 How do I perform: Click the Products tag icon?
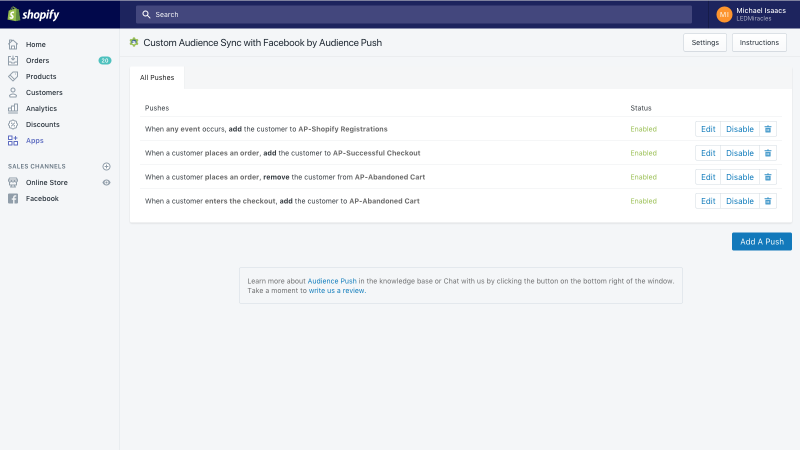click(13, 77)
